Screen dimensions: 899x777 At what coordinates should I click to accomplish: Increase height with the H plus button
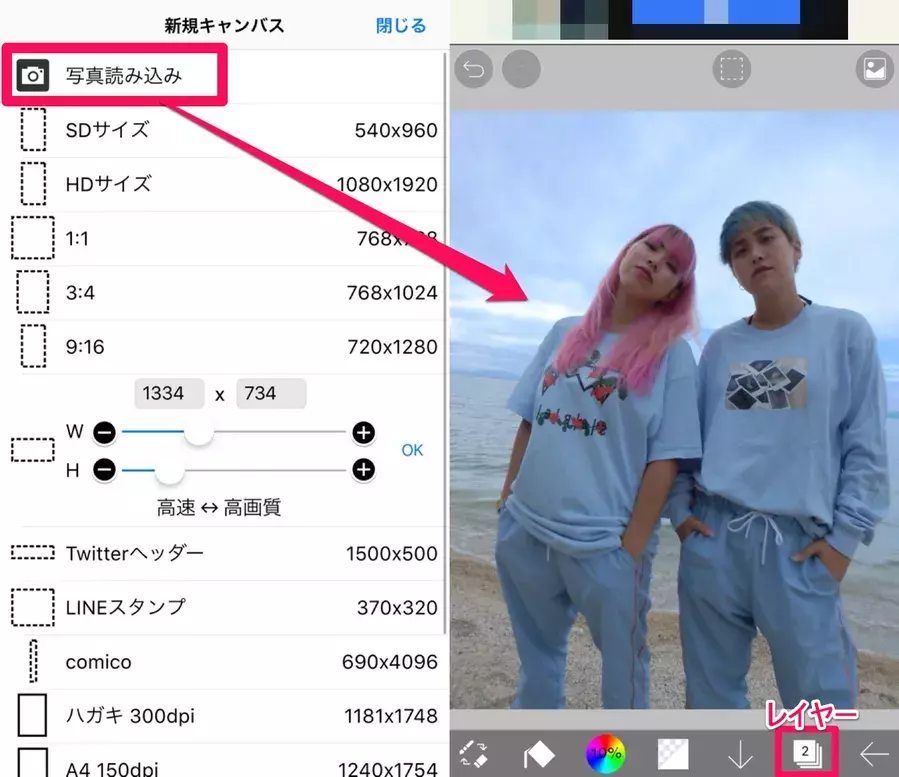click(363, 470)
